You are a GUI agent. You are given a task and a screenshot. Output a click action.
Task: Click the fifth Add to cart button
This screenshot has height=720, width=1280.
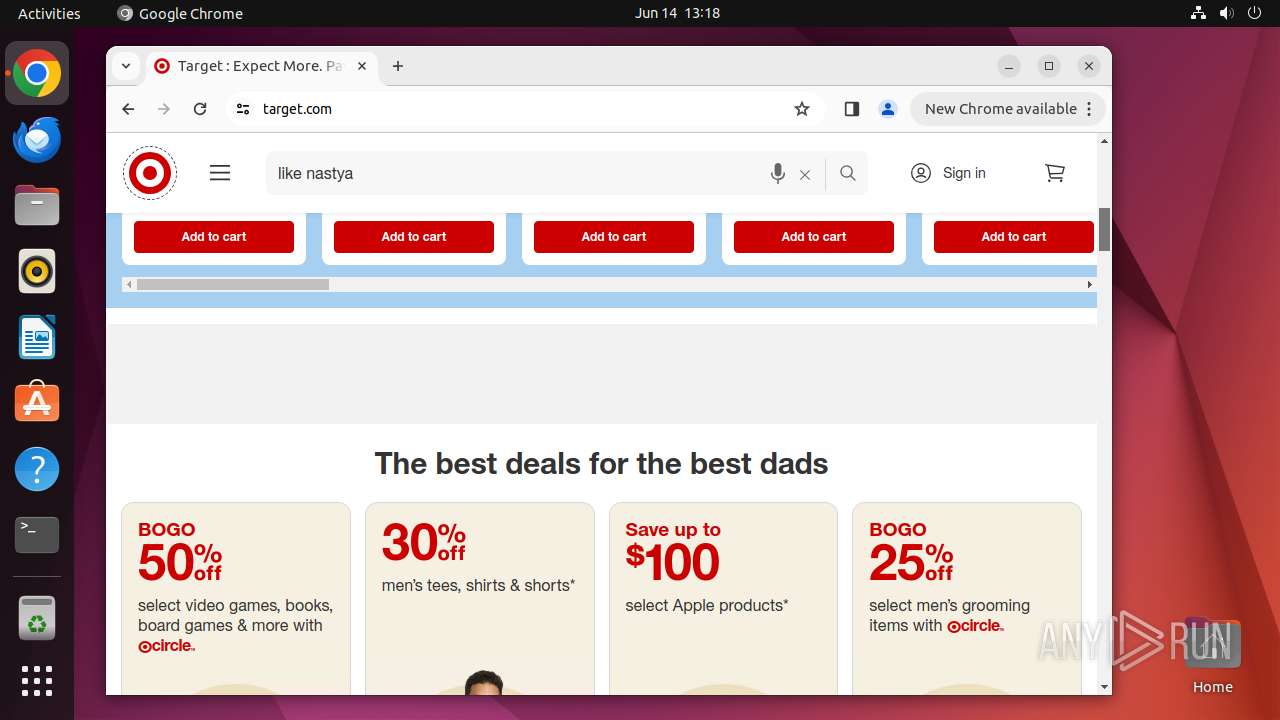[1014, 237]
